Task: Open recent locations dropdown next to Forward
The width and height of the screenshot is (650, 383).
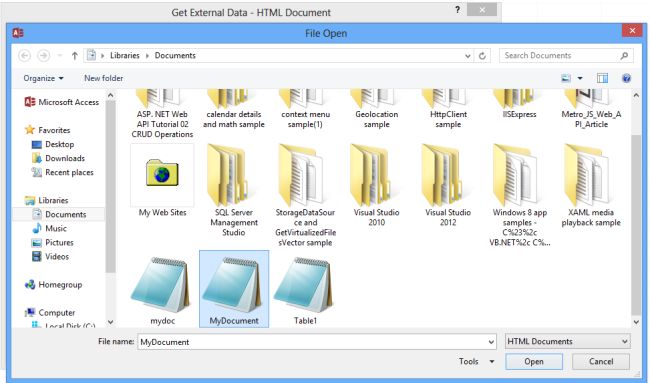Action: [60, 56]
